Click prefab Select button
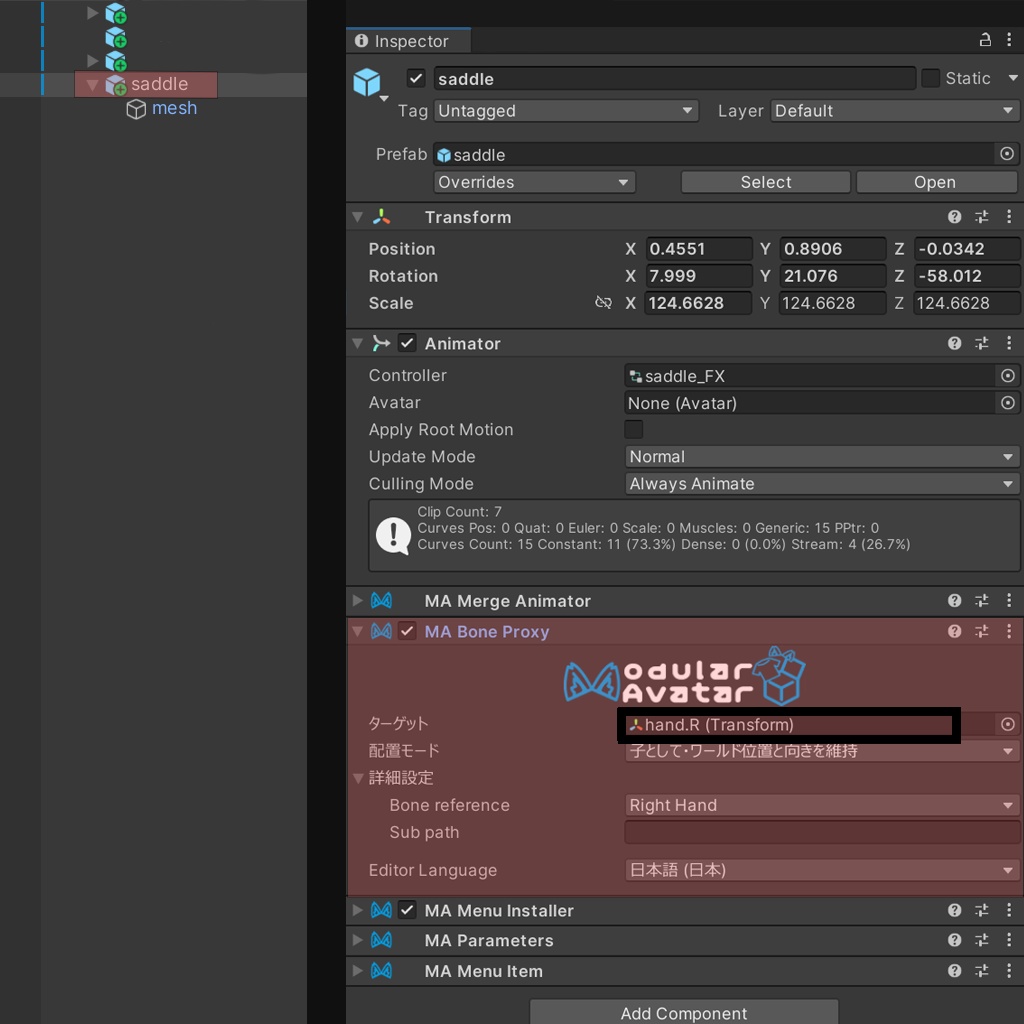This screenshot has width=1024, height=1024. pos(765,182)
